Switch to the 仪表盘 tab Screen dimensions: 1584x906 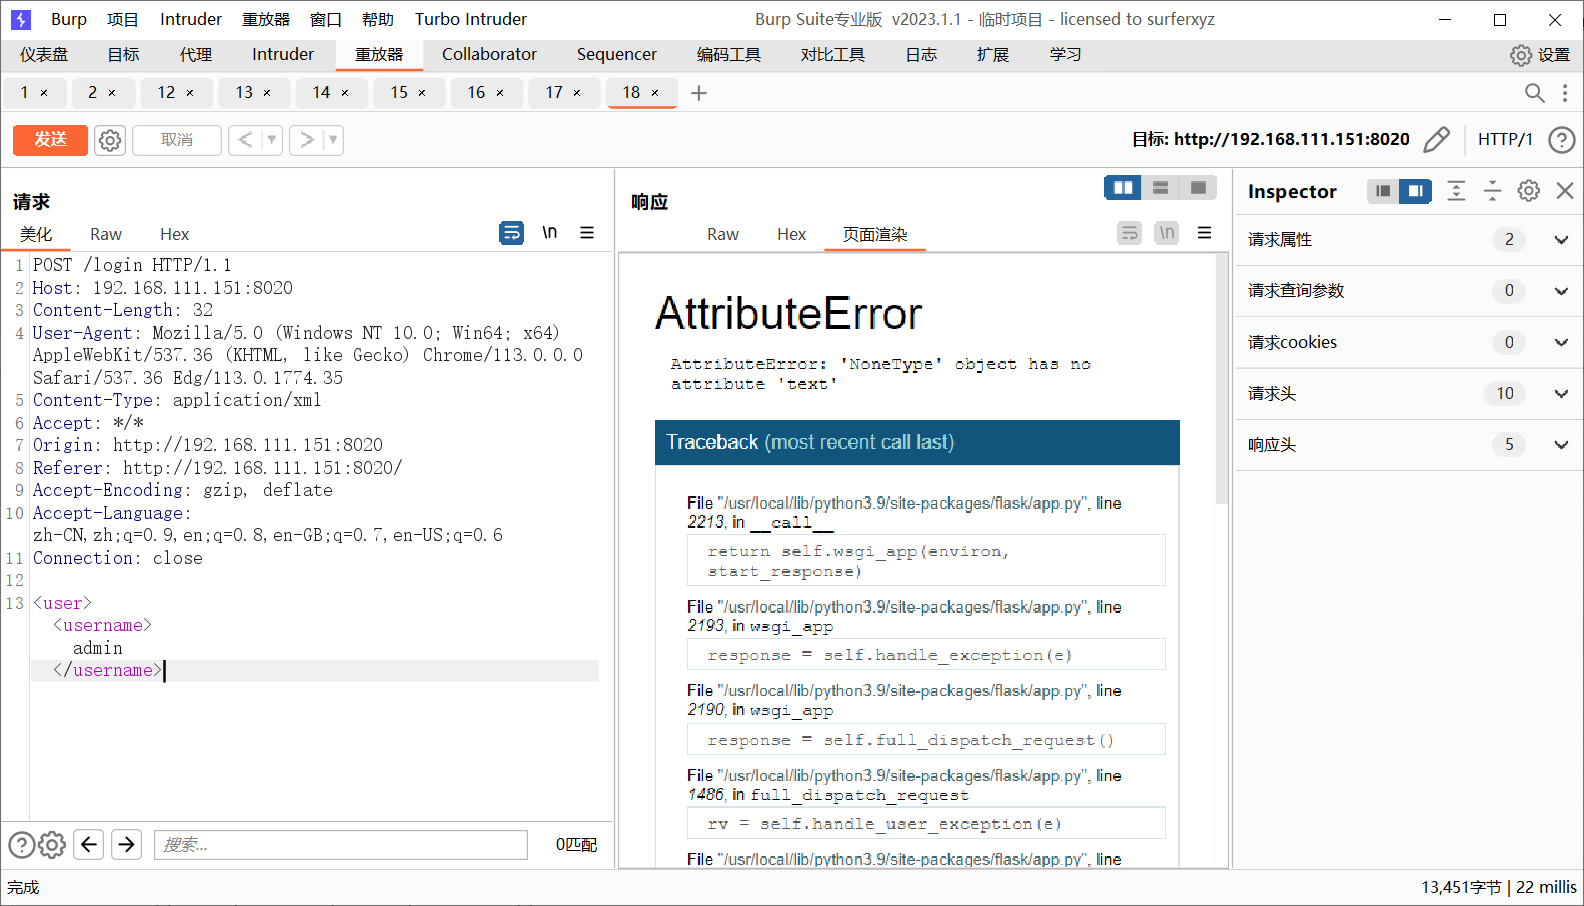(x=44, y=55)
